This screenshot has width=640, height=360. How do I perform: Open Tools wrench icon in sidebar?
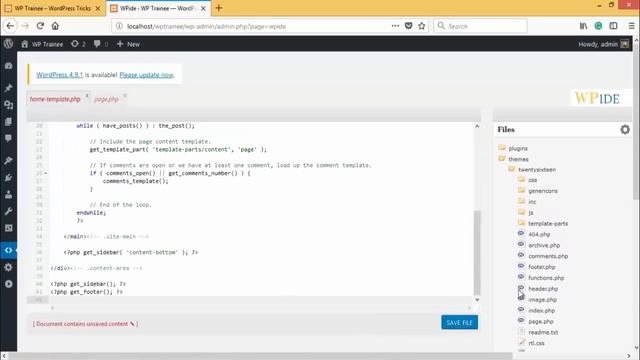point(9,211)
